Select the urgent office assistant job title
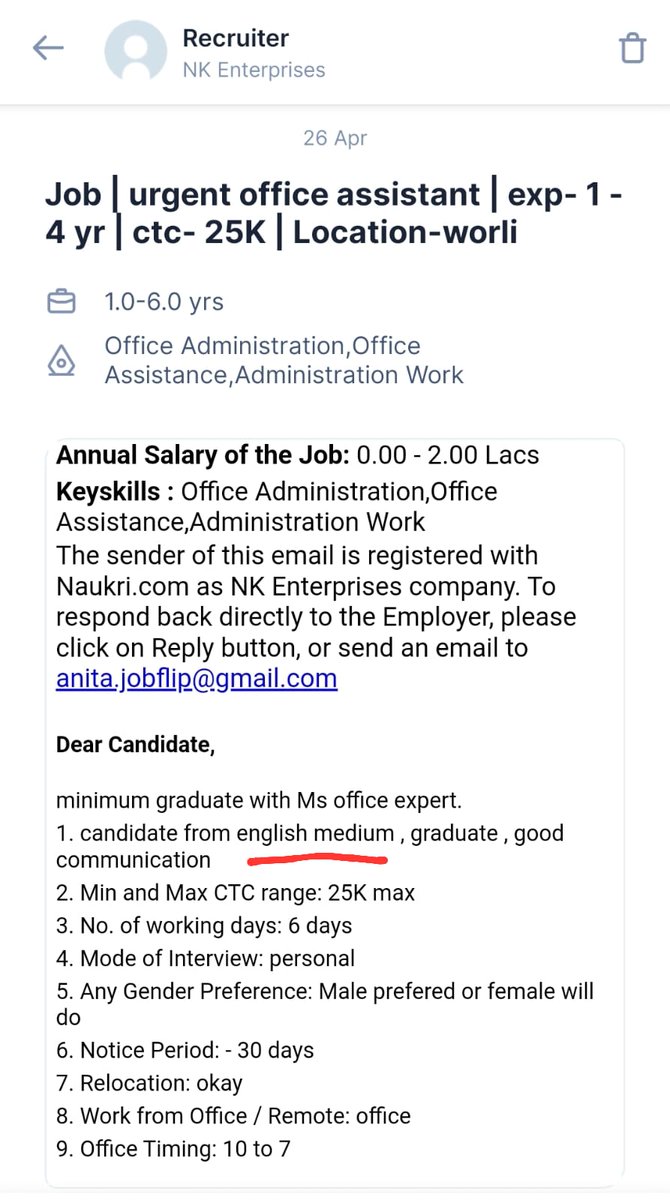 334,213
